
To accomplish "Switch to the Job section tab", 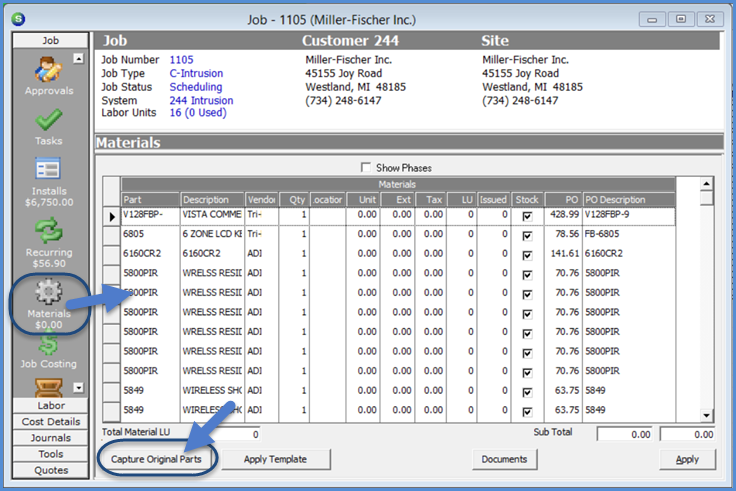I will coord(51,40).
